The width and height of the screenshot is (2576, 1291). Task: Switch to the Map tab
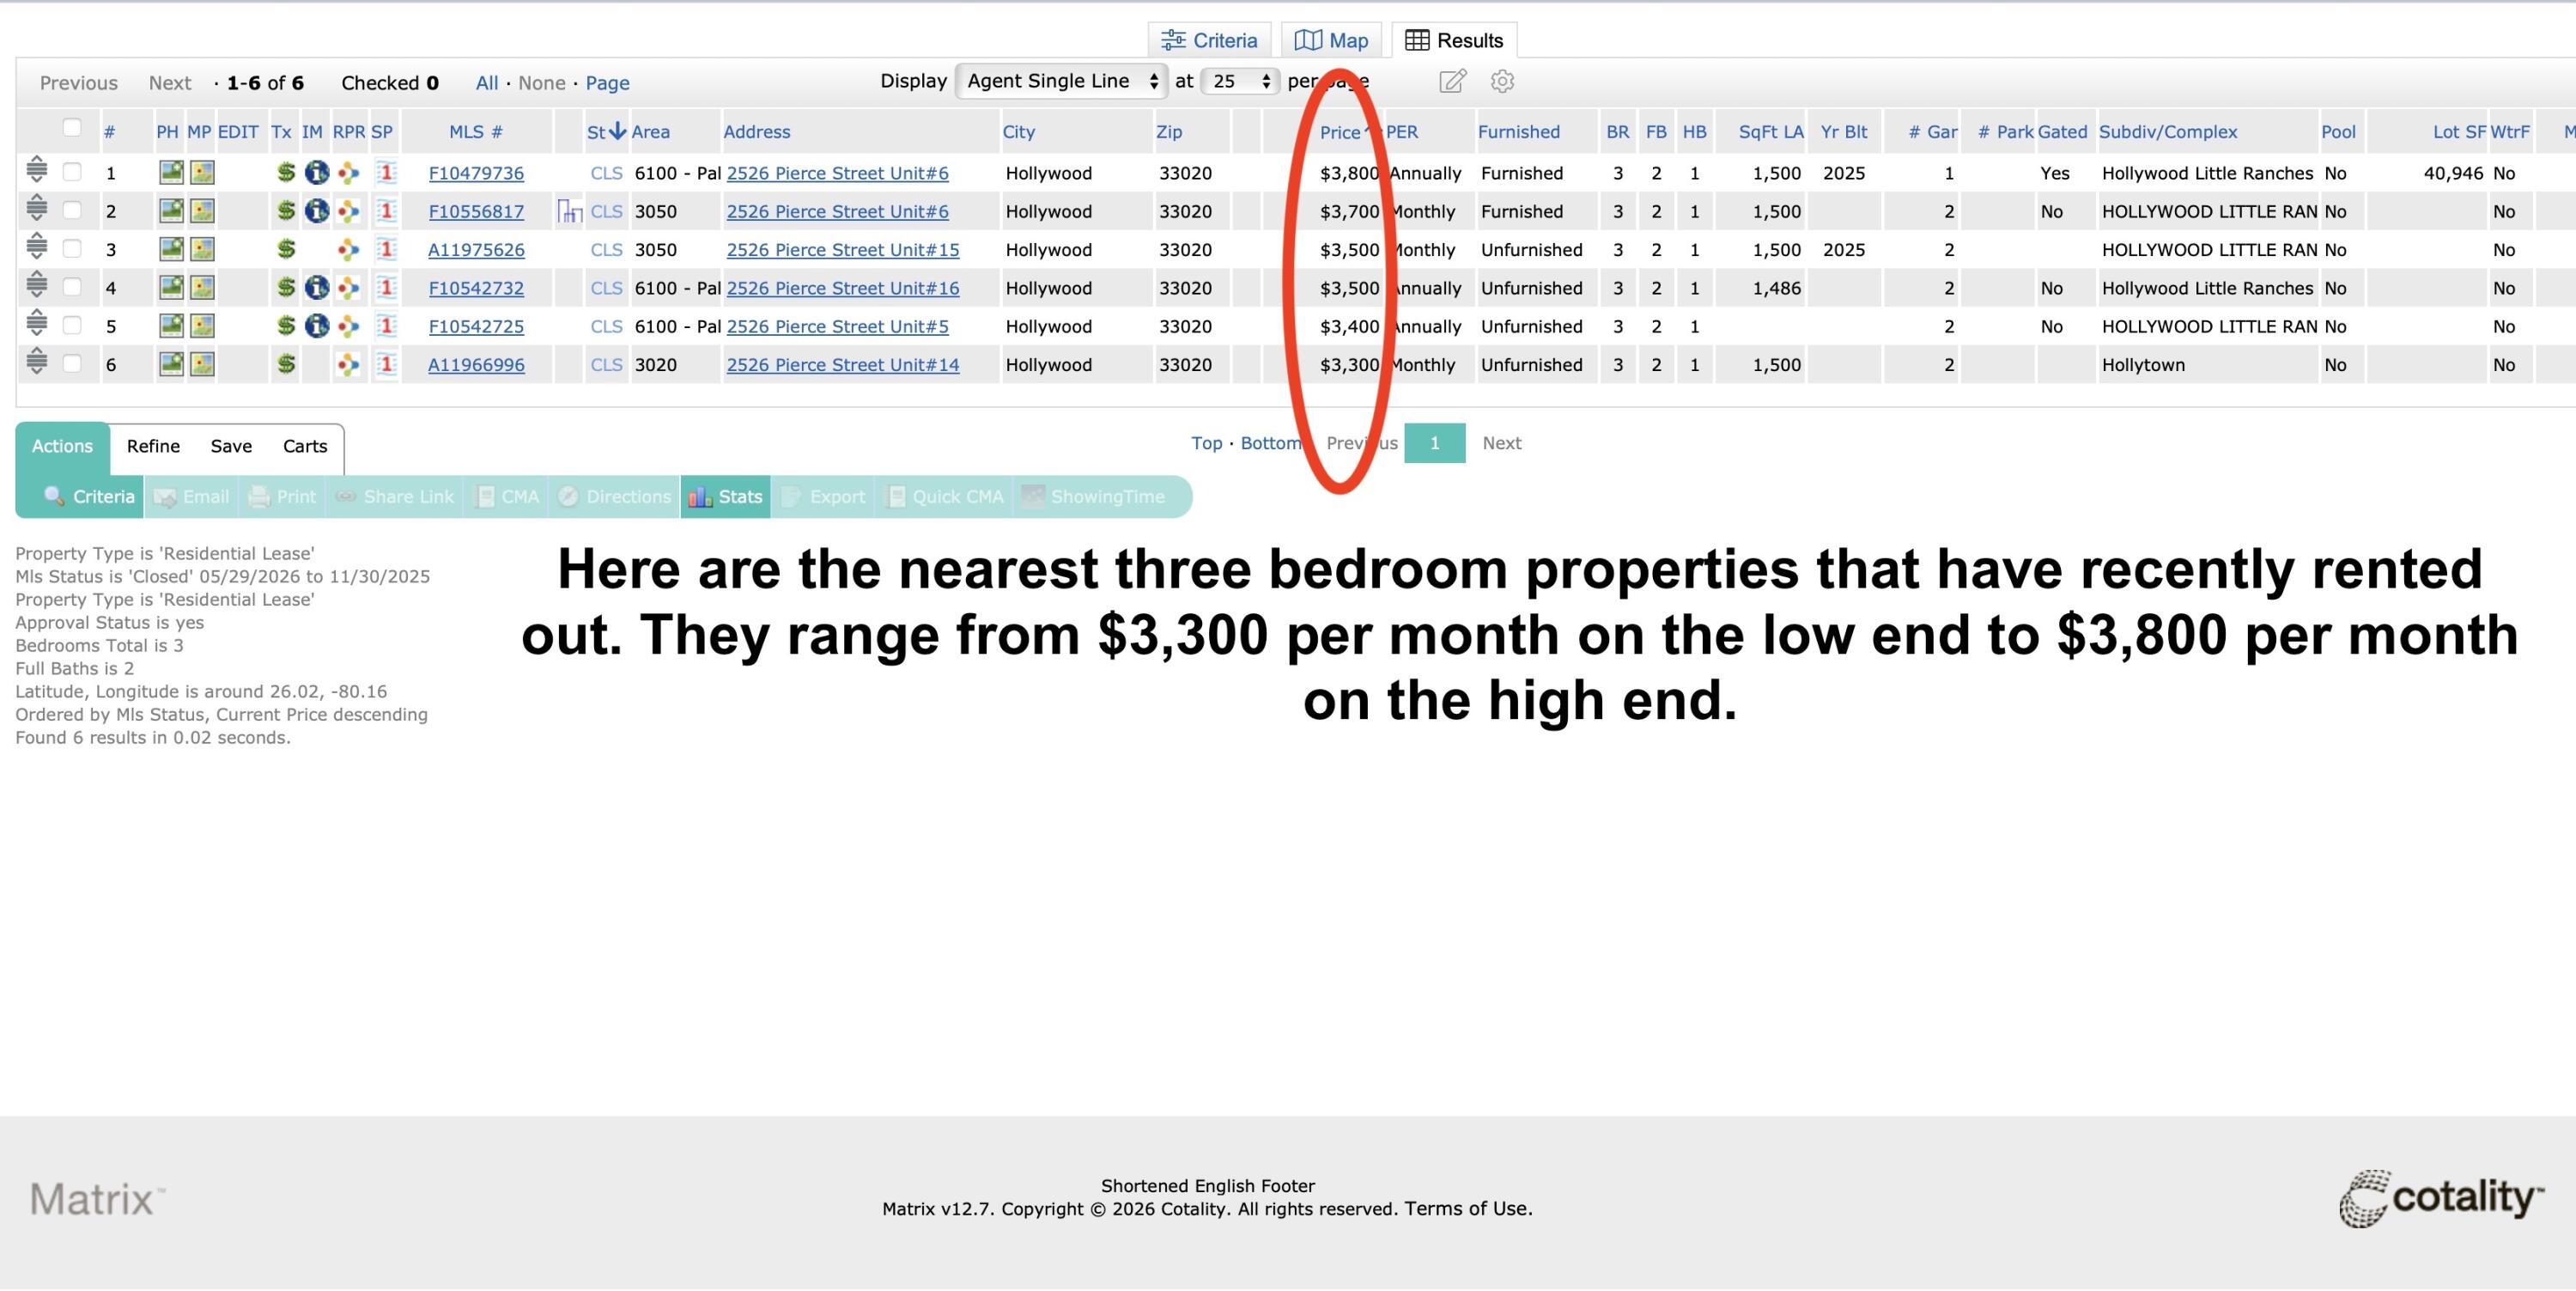pyautogui.click(x=1331, y=40)
